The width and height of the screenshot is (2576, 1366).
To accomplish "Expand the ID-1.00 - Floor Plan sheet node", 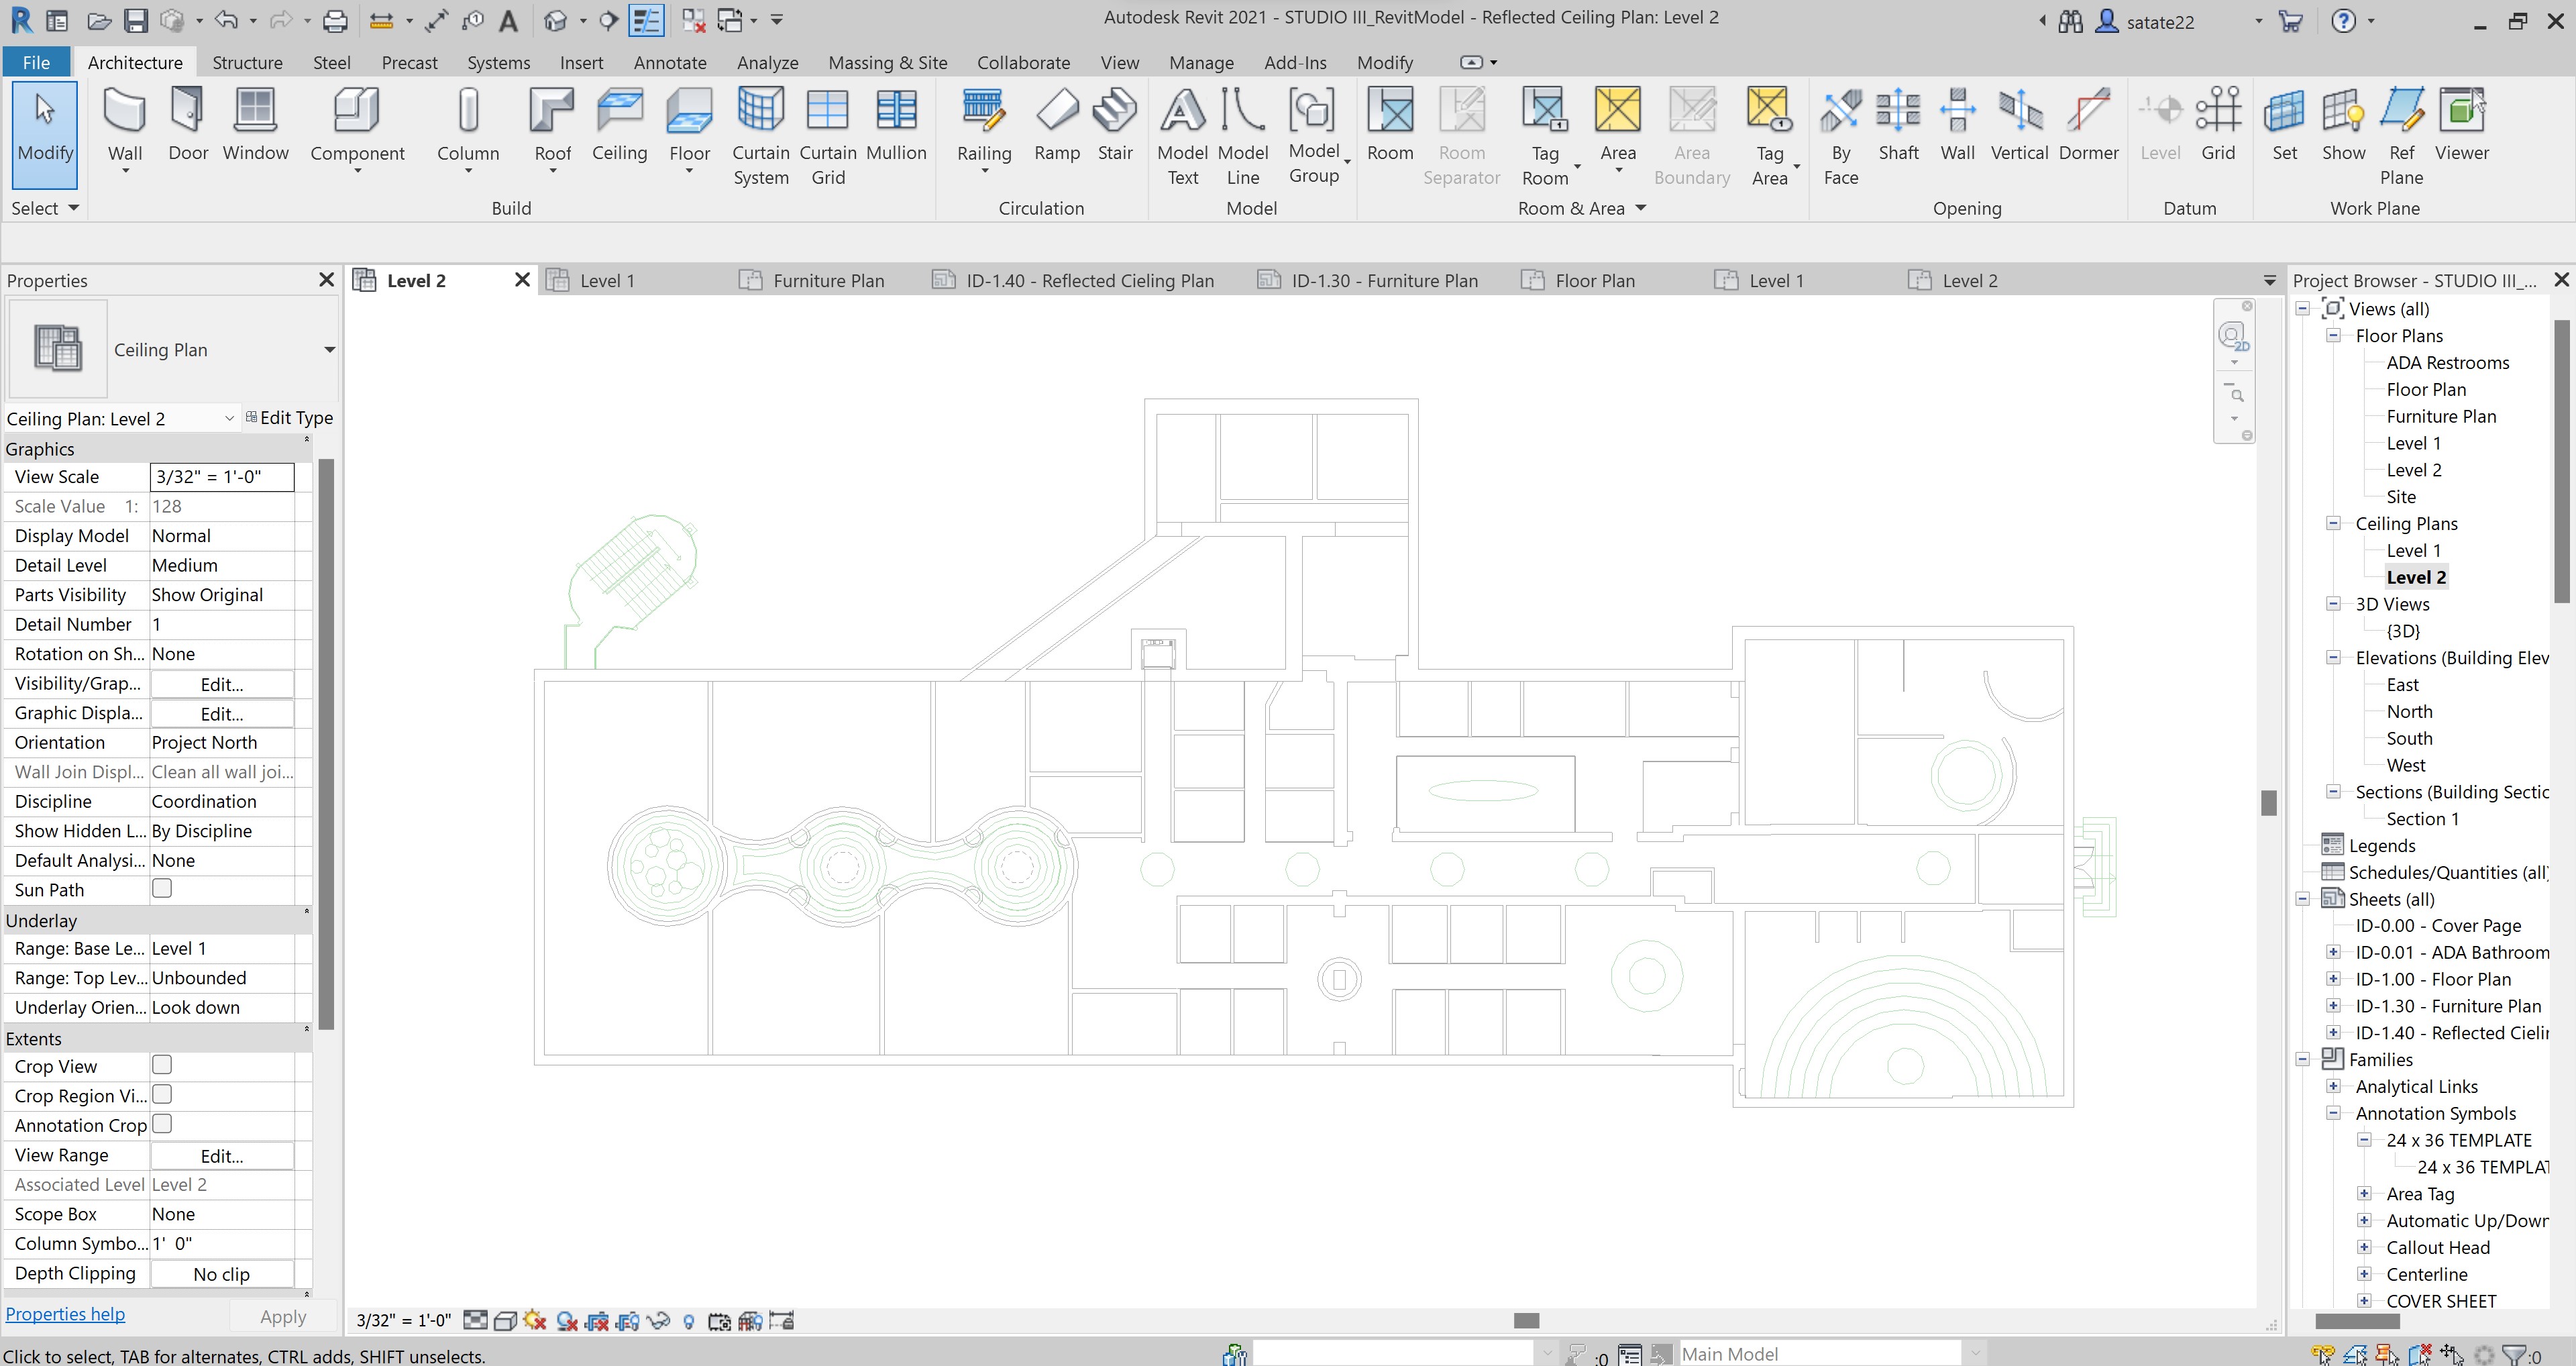I will 2333,979.
